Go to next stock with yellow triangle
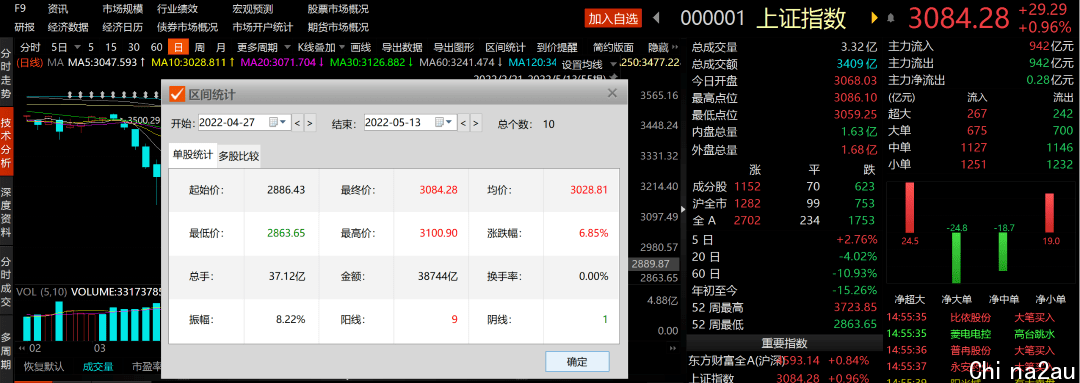This screenshot has width=1080, height=383. (875, 18)
